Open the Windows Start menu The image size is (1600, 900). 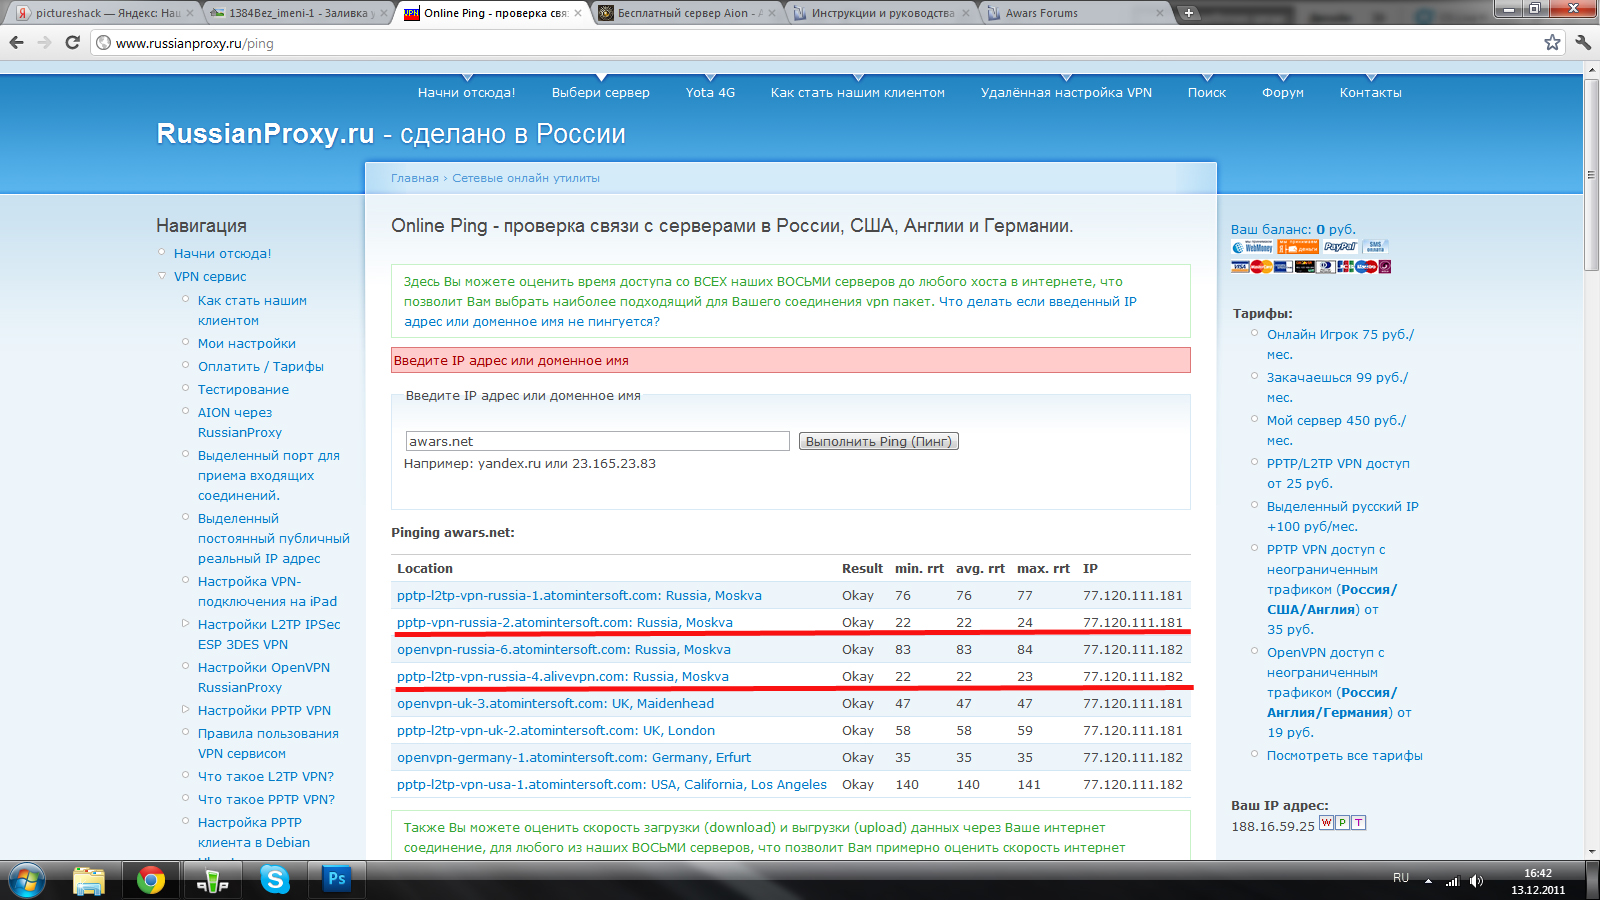point(27,881)
